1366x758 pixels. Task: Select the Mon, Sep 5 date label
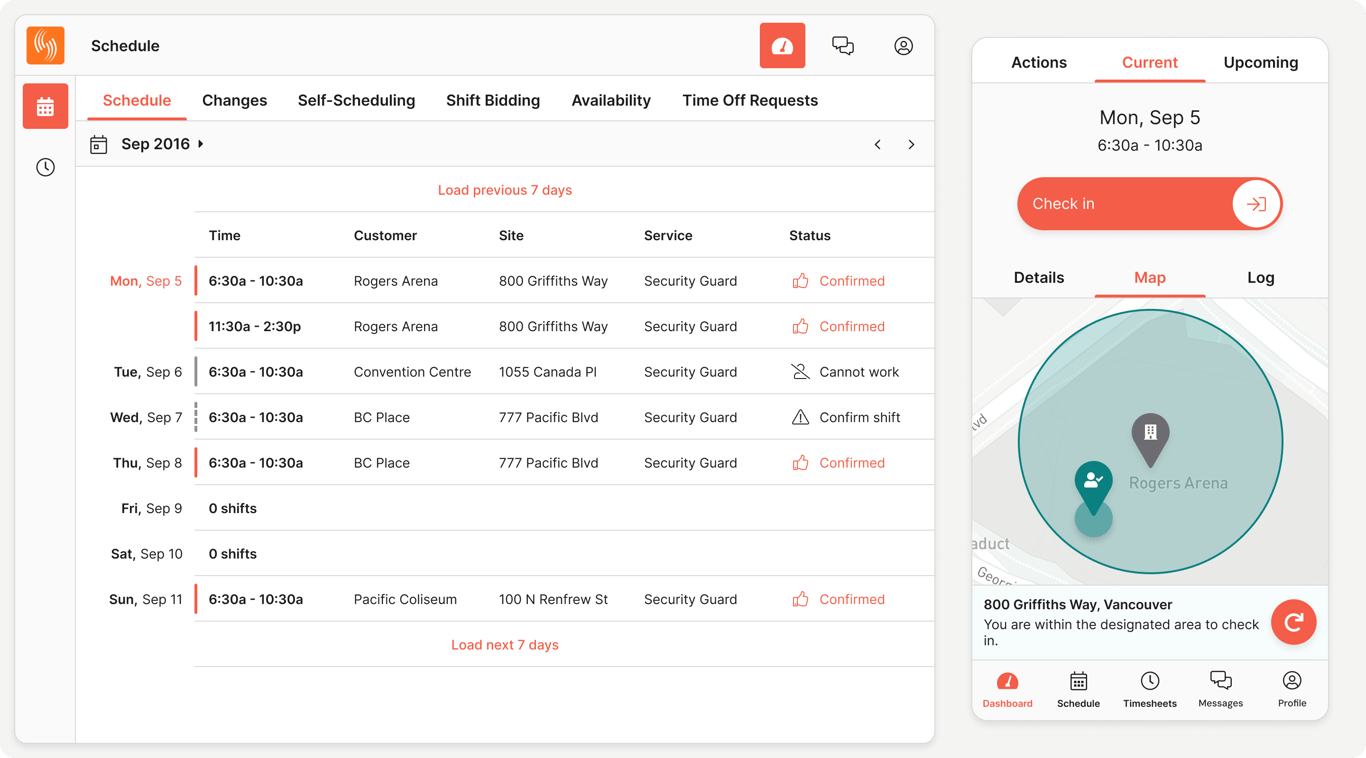[146, 281]
